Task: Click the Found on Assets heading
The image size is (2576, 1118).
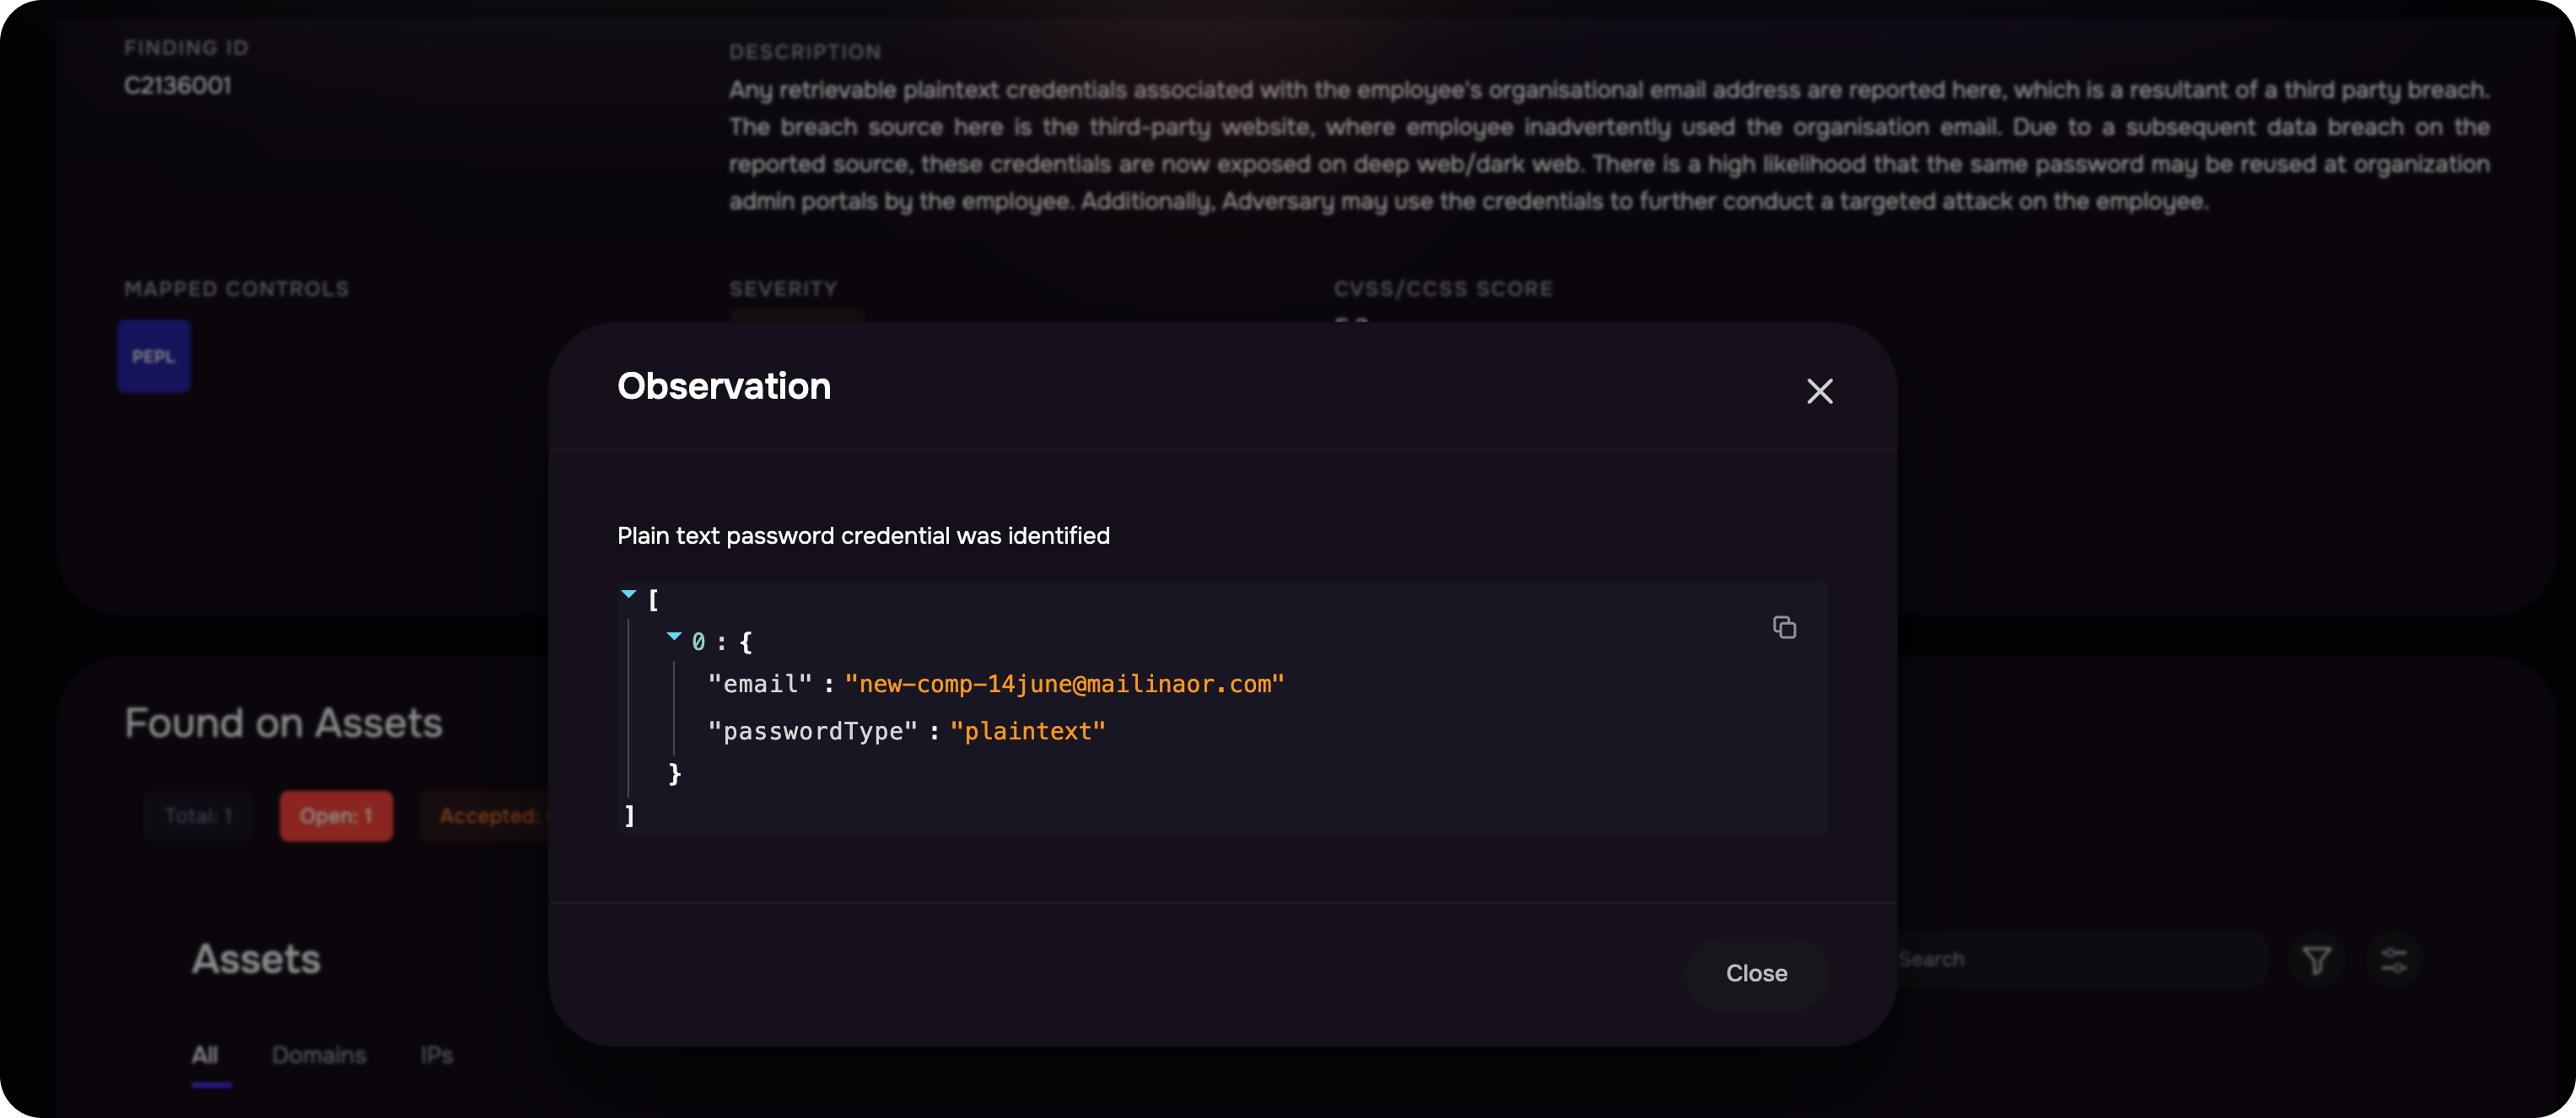Action: click(x=283, y=723)
